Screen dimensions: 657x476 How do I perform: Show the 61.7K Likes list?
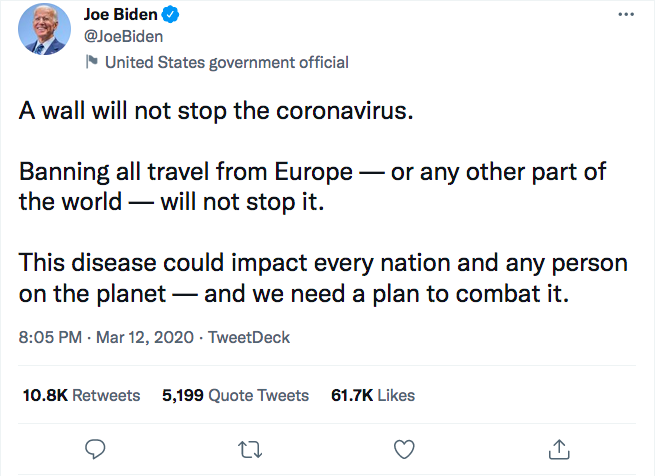pyautogui.click(x=372, y=395)
